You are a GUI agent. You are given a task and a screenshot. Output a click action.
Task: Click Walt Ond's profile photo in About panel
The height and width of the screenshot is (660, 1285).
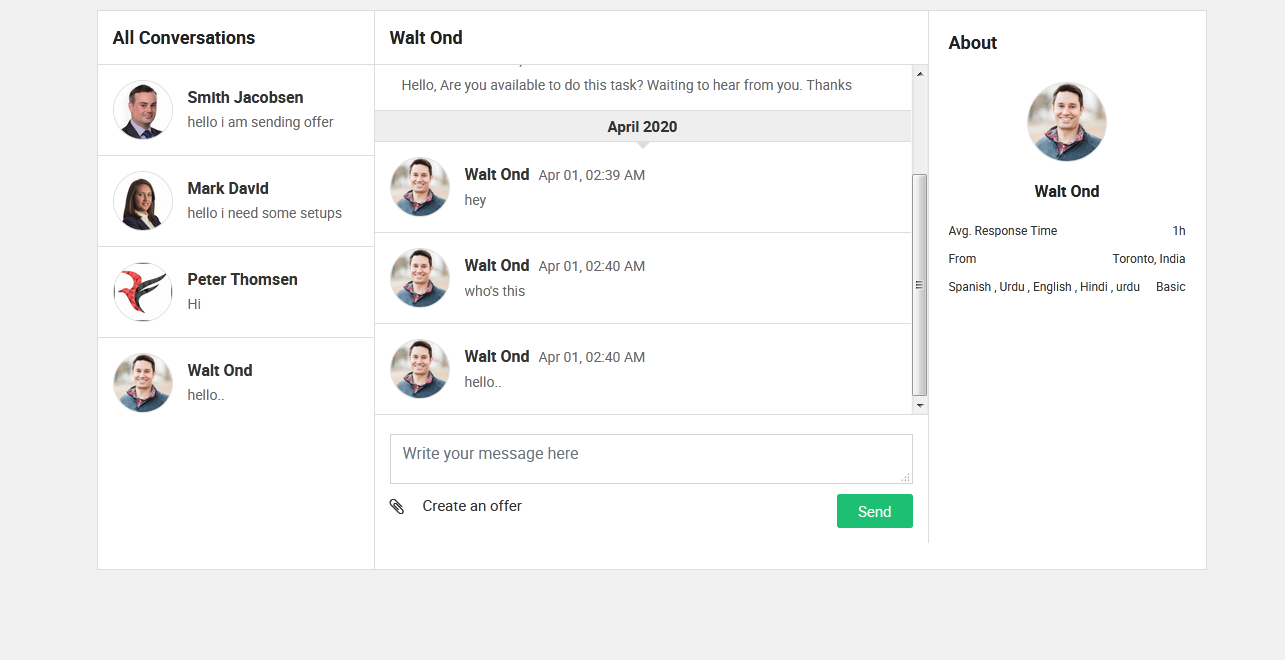point(1066,122)
